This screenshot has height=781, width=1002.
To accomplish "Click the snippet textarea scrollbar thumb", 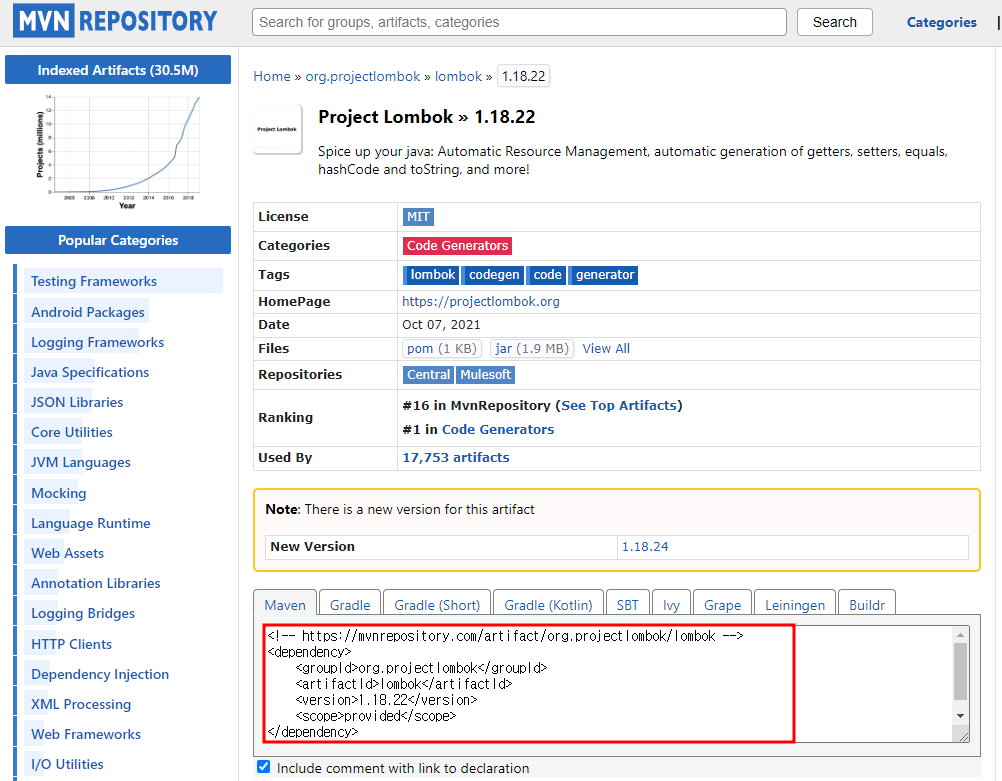I will click(960, 672).
